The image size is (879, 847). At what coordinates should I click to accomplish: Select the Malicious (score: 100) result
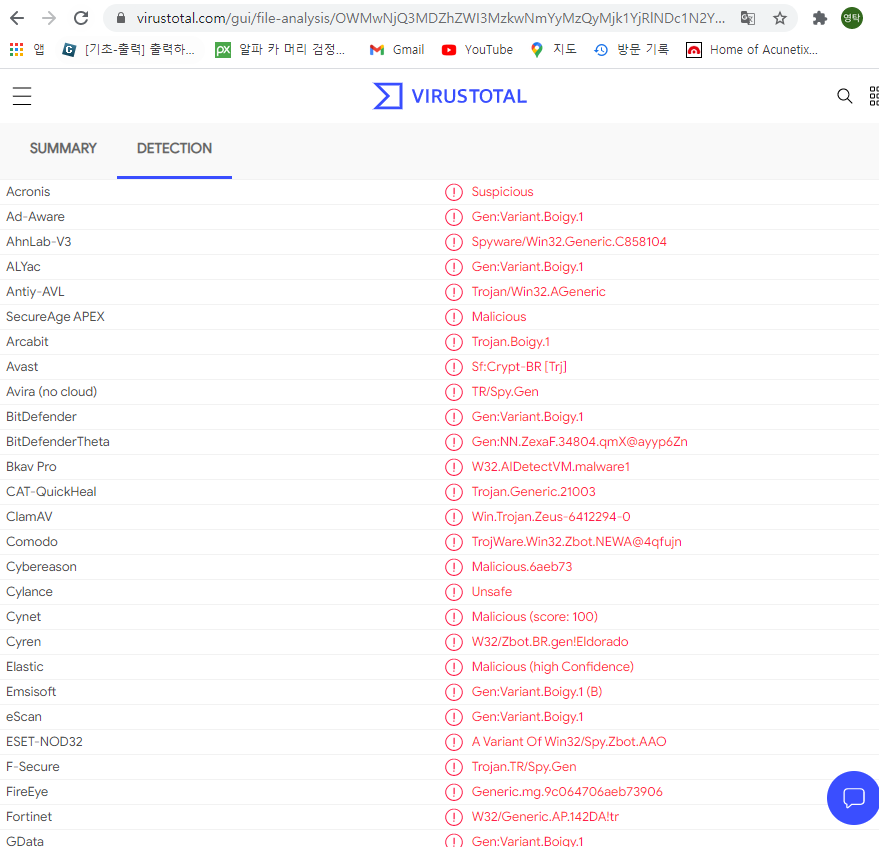point(534,617)
